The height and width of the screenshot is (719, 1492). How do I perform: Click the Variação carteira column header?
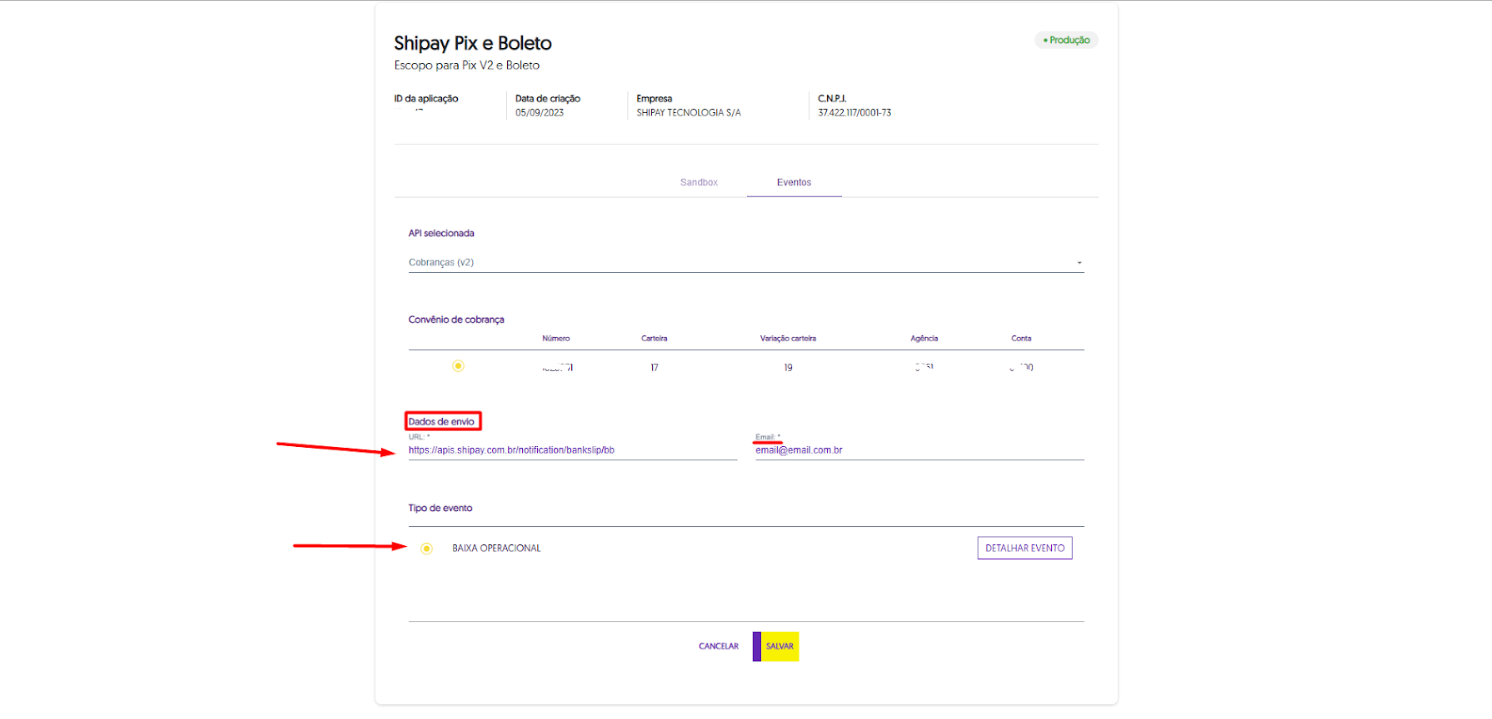[788, 339]
